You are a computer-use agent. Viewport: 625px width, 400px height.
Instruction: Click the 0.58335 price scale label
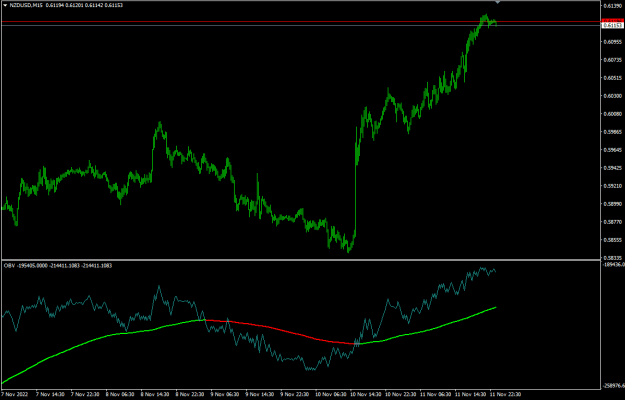[x=613, y=258]
